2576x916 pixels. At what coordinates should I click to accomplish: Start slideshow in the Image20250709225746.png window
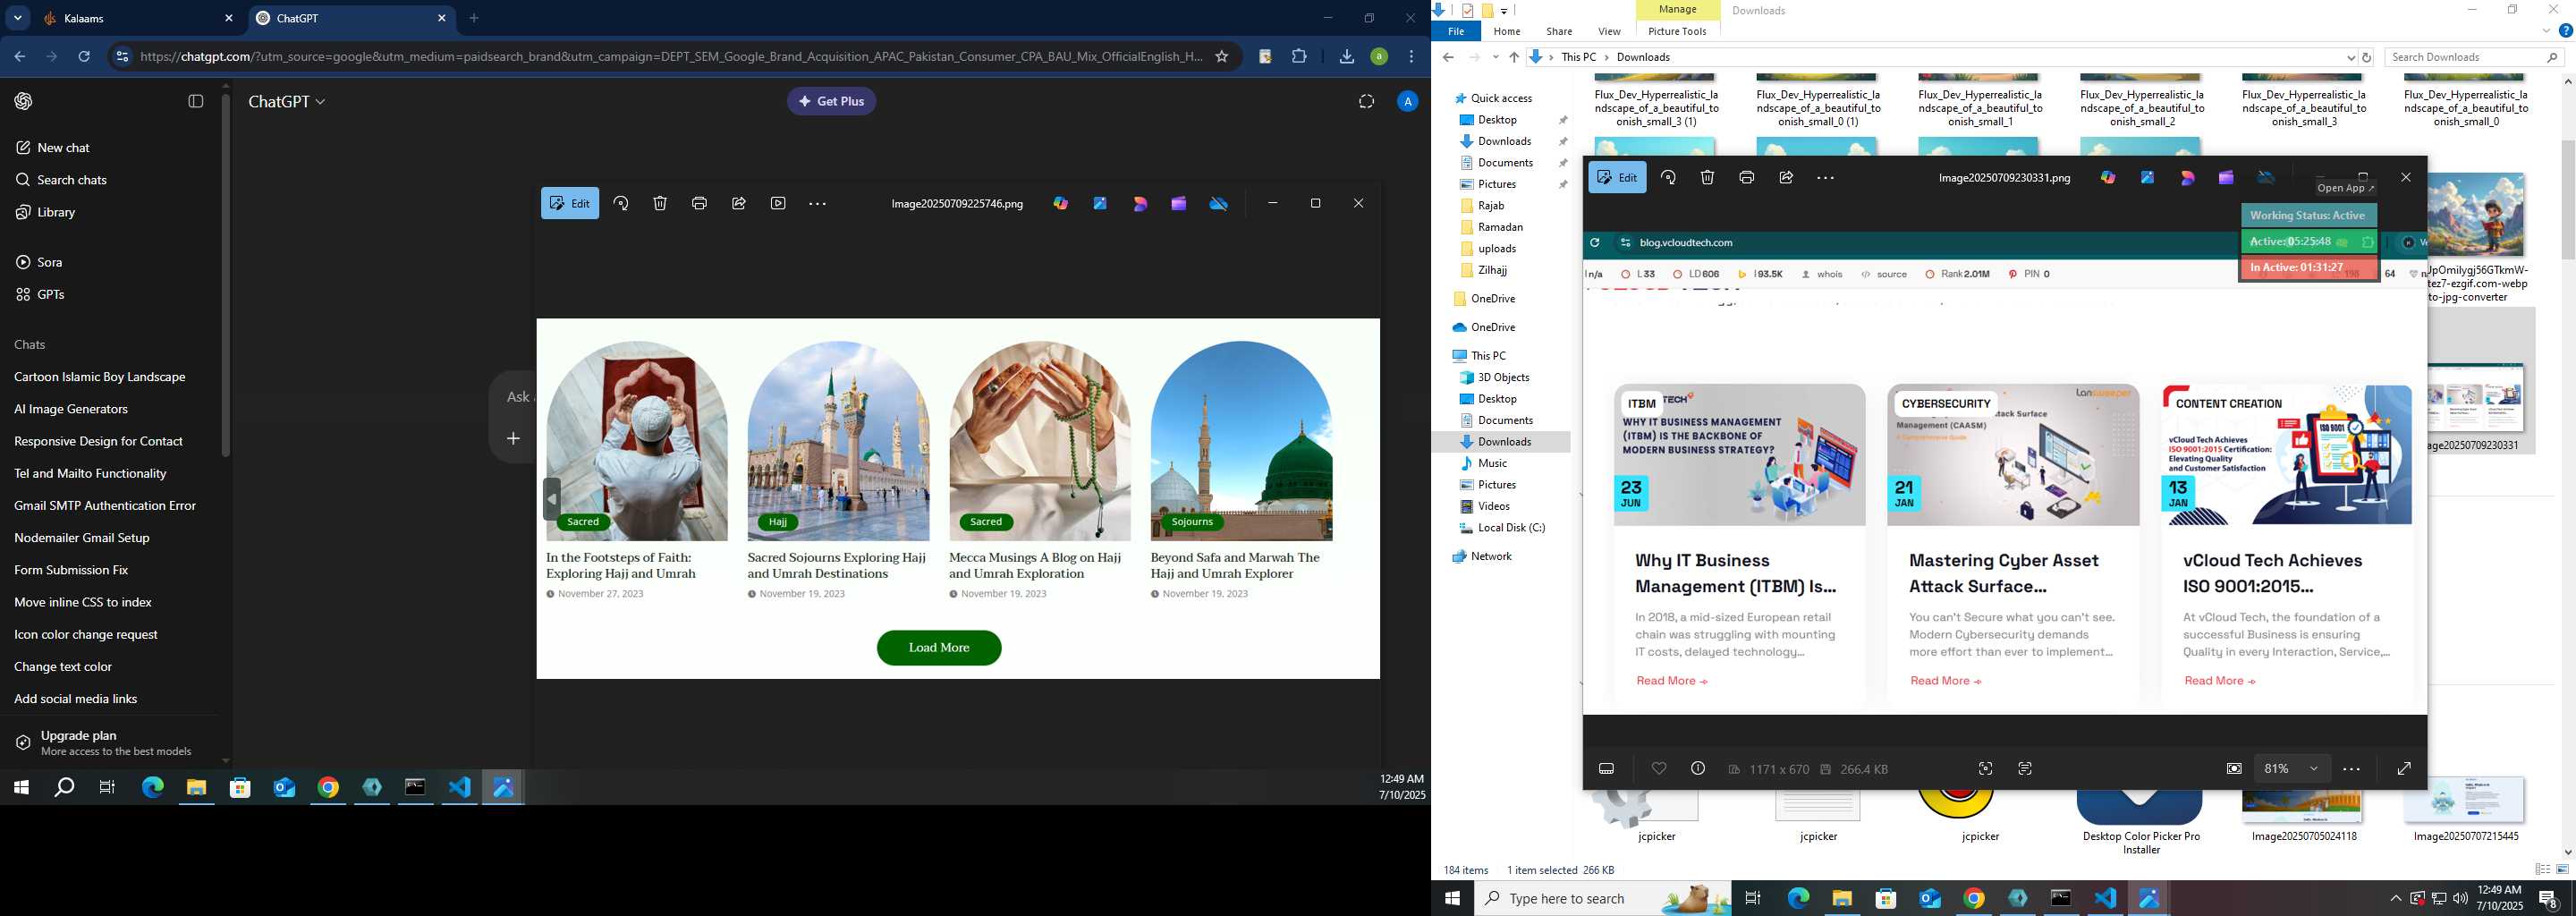click(778, 203)
